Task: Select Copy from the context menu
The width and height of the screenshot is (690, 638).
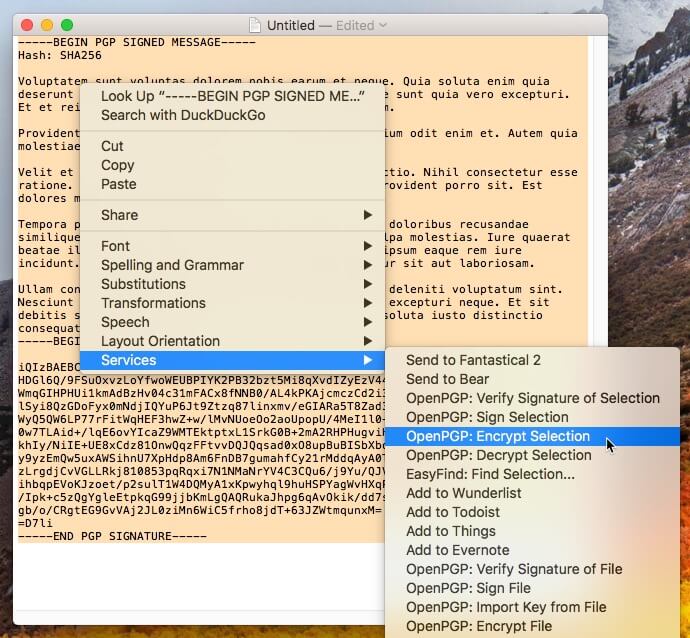Action: [x=232, y=165]
